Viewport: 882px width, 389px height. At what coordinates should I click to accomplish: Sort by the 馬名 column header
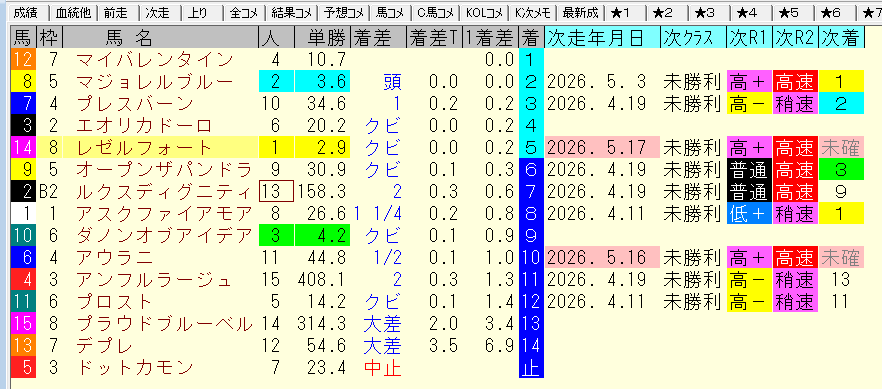tap(161, 37)
